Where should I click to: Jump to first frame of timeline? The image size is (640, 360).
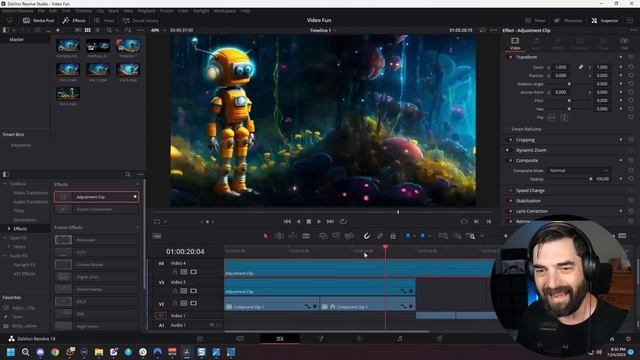[287, 221]
